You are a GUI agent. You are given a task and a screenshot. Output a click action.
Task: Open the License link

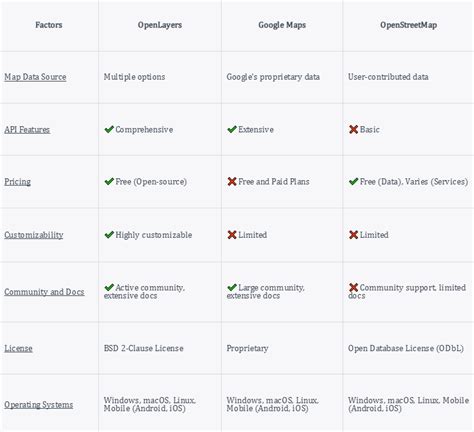(18, 349)
